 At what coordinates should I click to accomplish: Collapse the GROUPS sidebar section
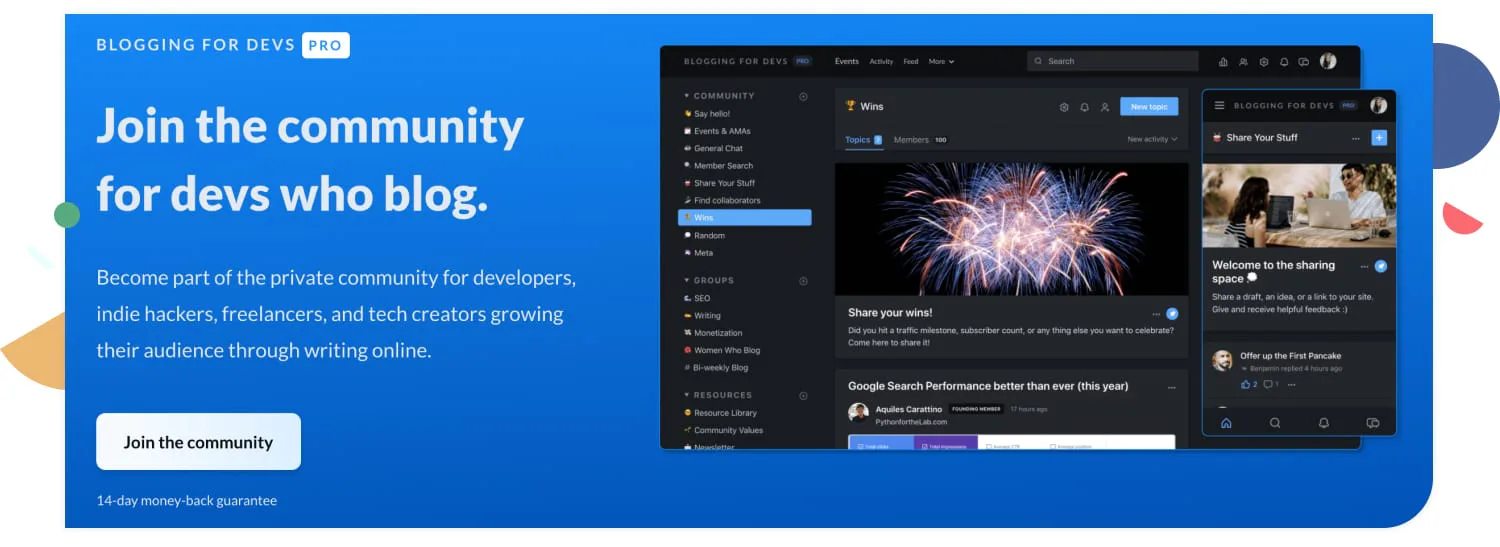[x=687, y=281]
